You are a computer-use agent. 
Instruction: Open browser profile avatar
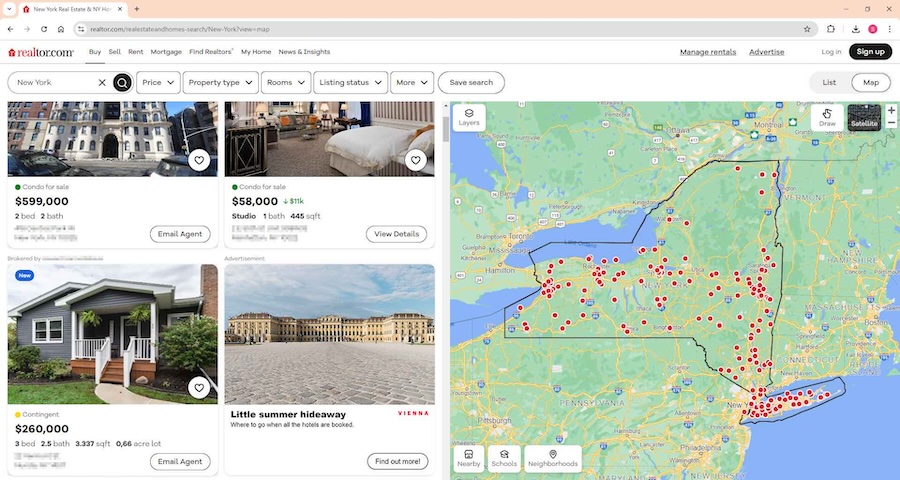[x=872, y=29]
